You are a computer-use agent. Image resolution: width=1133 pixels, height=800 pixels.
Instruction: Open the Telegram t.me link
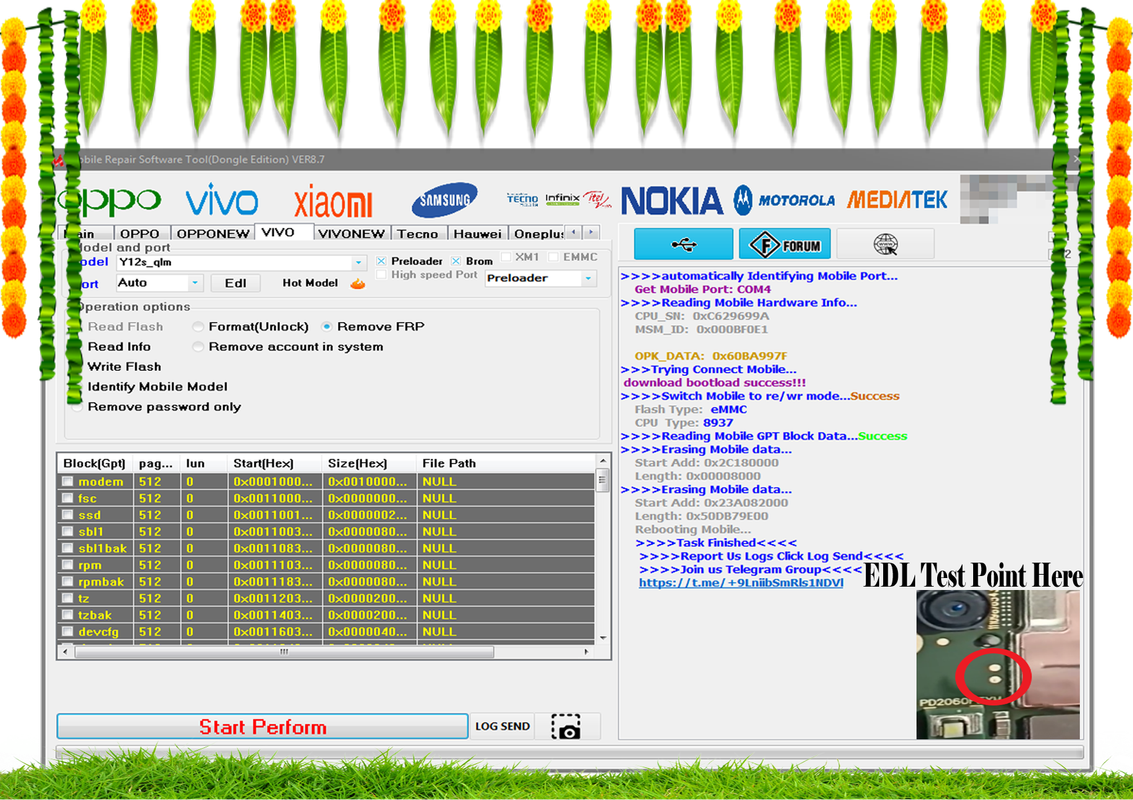(741, 582)
